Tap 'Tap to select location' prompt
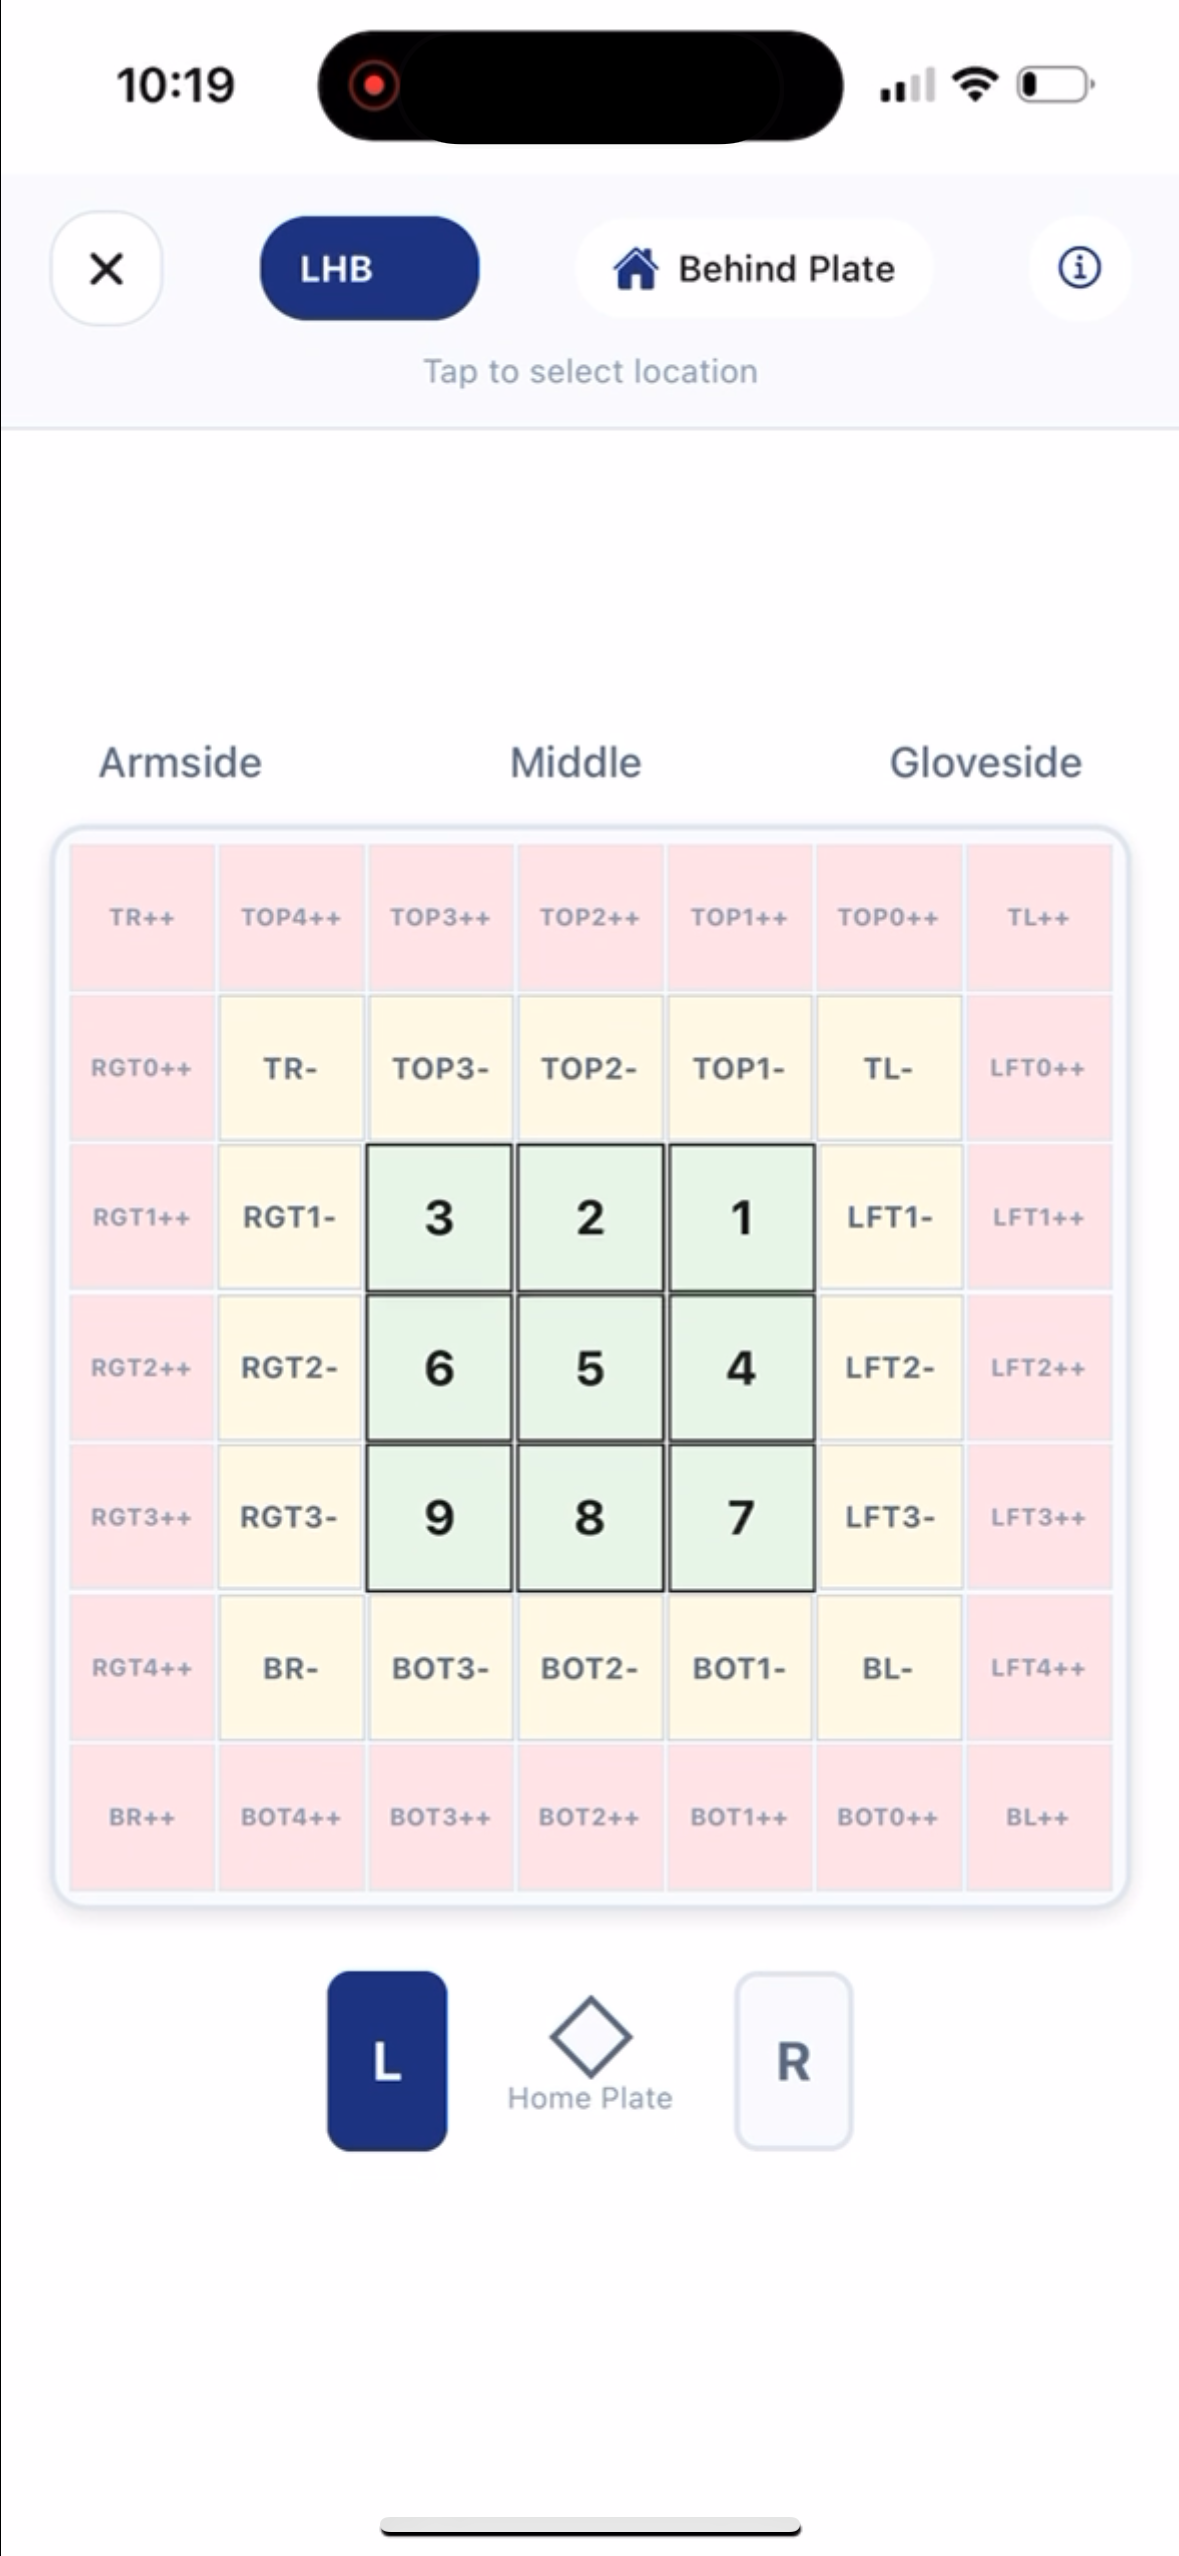 tap(590, 371)
